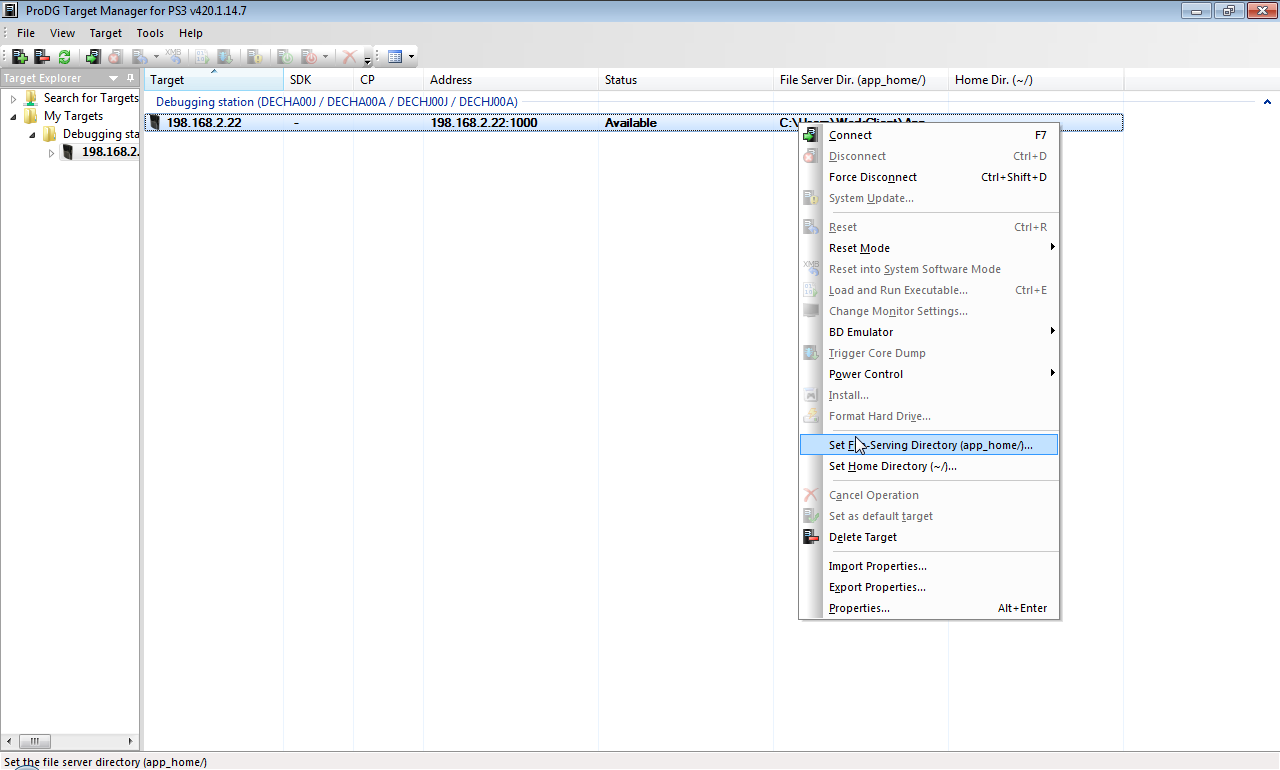
Task: Click the Load and Run Executable toolbar icon
Action: click(x=203, y=57)
